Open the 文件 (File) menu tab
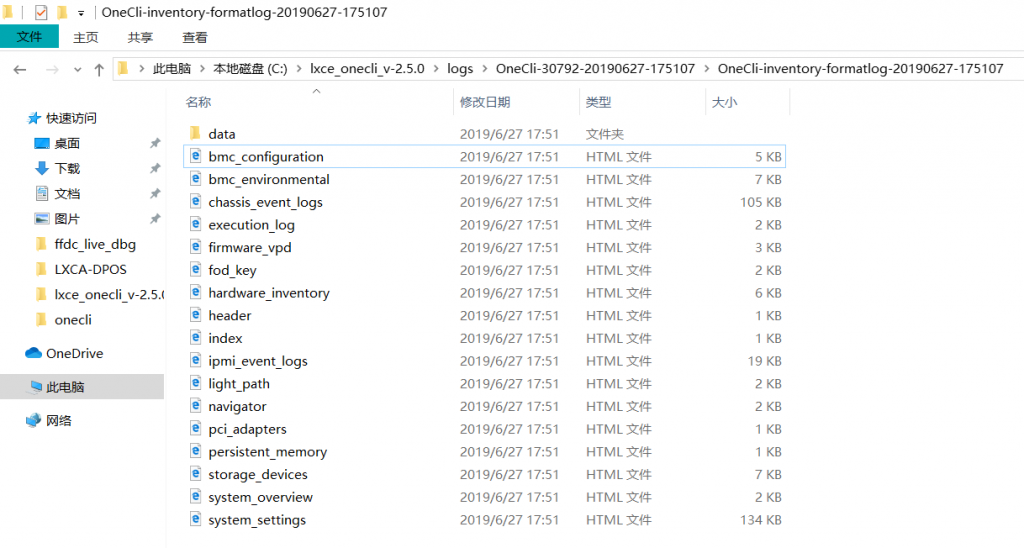 click(x=29, y=37)
